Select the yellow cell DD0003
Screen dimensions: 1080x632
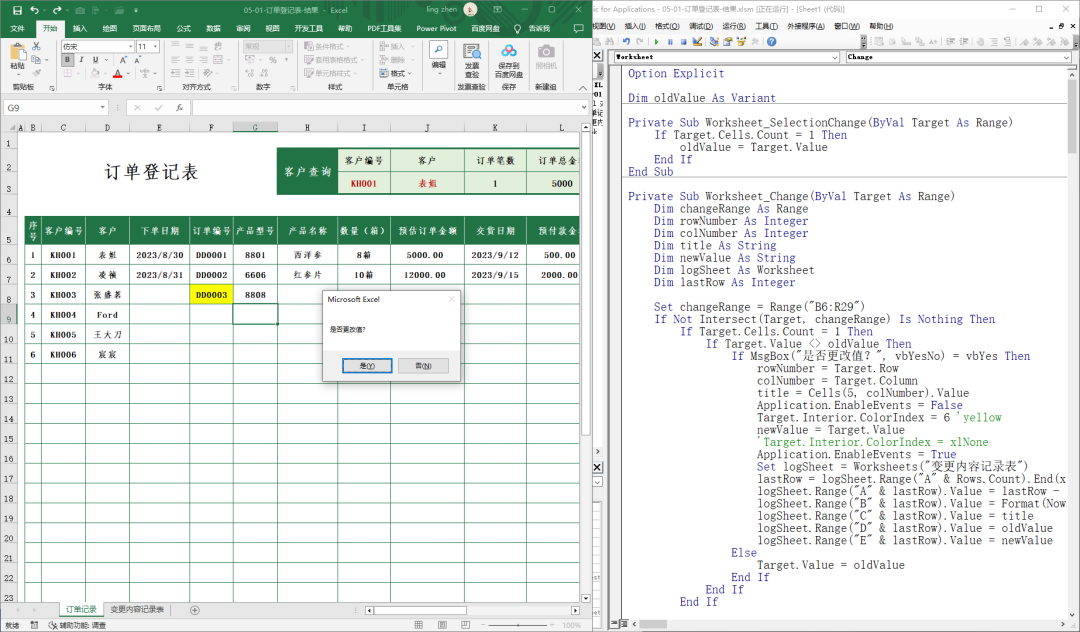click(211, 295)
